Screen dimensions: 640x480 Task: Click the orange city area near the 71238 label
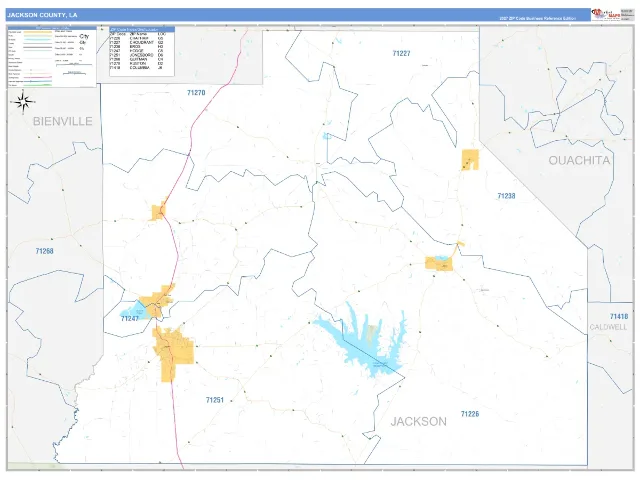470,160
